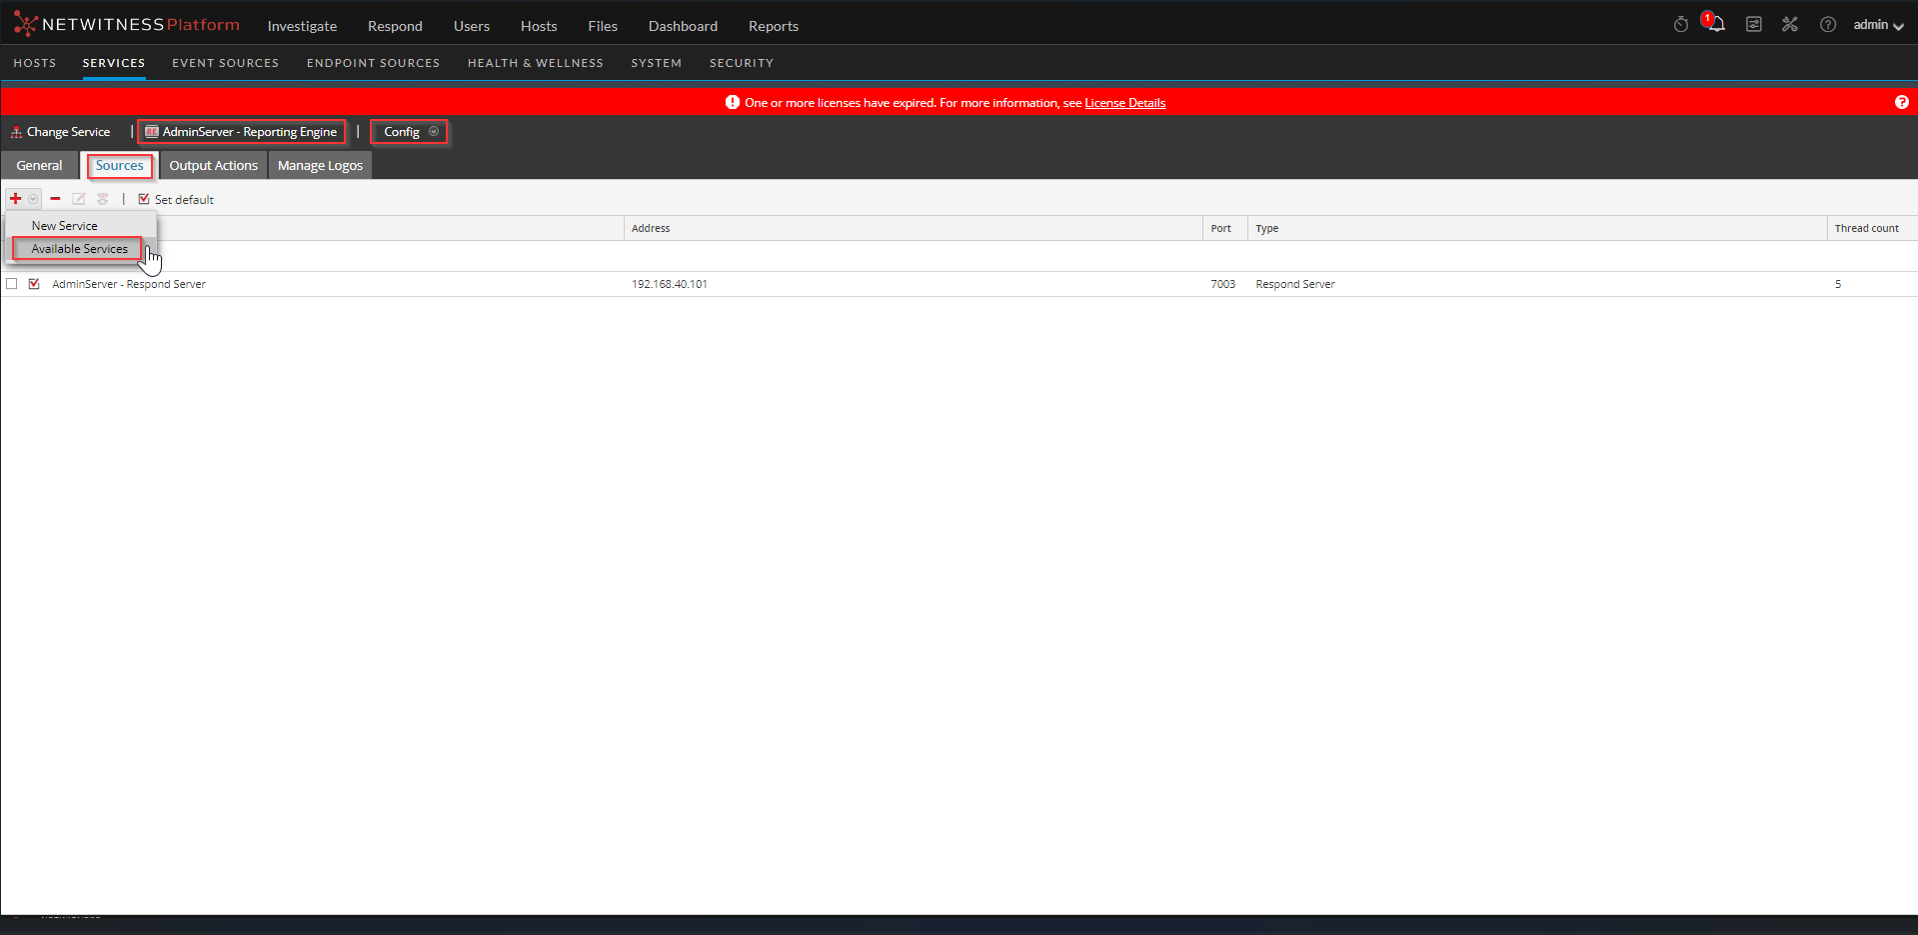Screen dimensions: 1918x935
Task: Choose Available Services from the menu
Action: (79, 249)
